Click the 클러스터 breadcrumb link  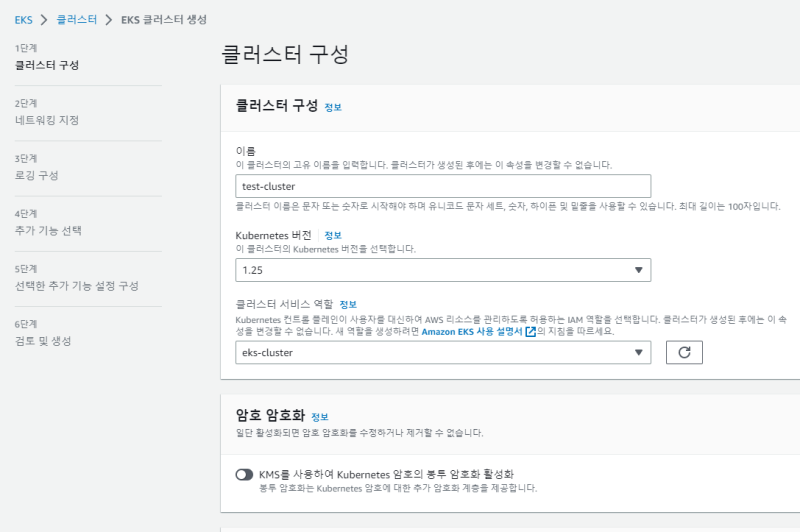coord(76,20)
